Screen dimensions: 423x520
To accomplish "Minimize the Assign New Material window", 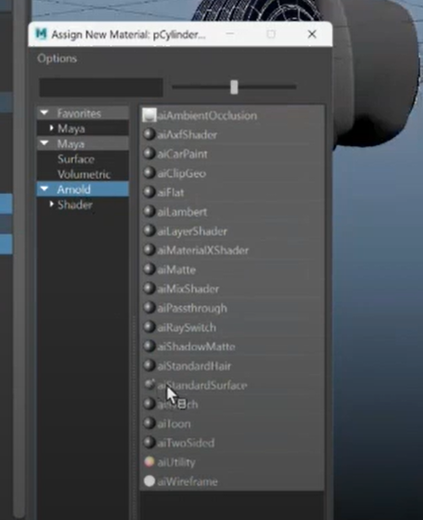I will click(230, 34).
